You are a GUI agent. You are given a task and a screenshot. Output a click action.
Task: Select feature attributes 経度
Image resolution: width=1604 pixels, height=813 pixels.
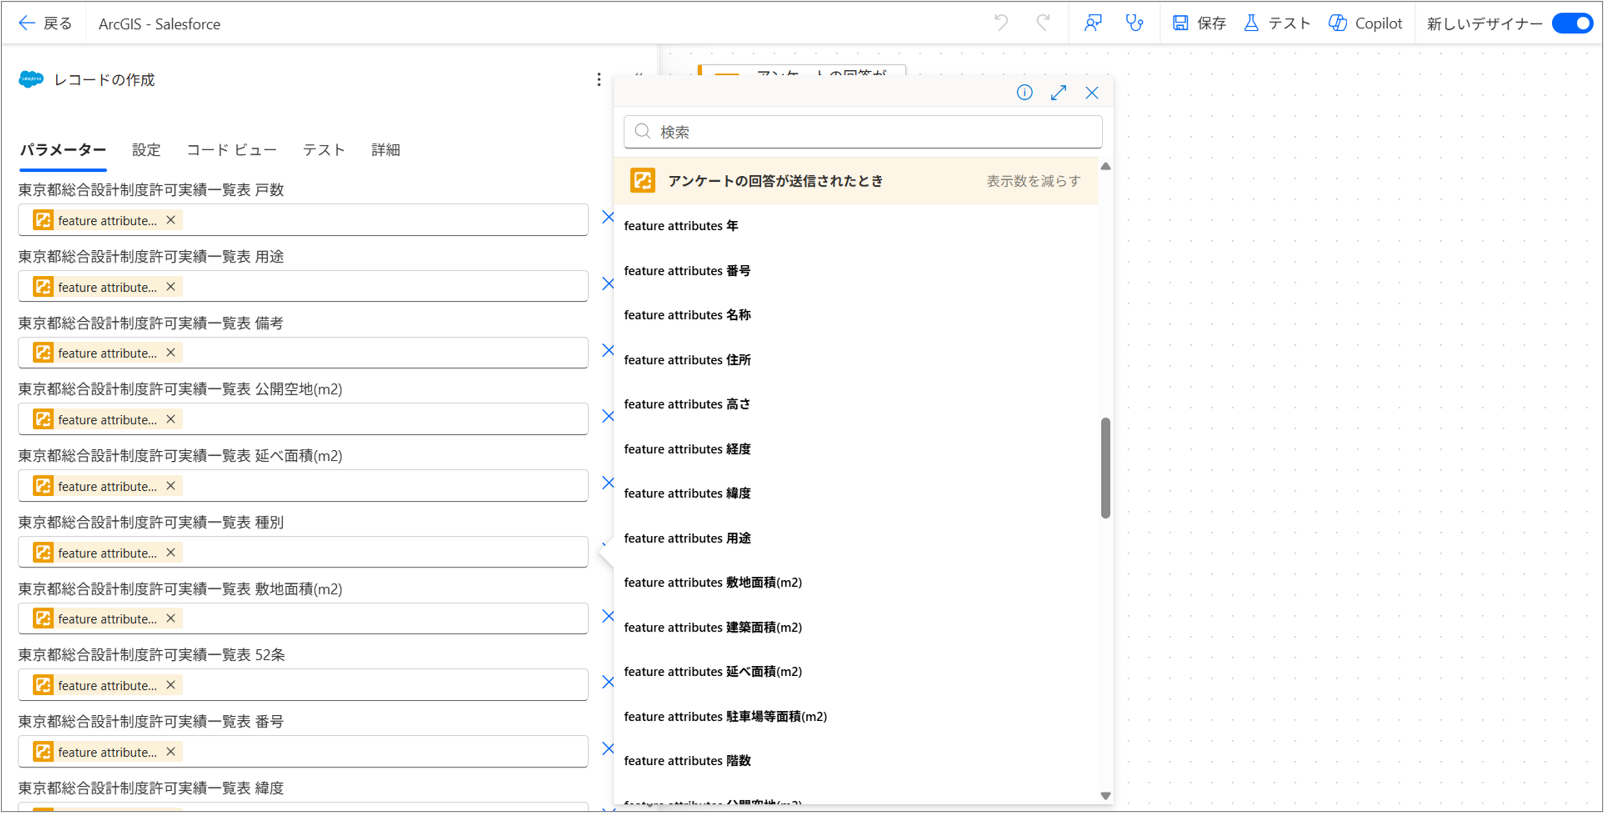687,449
